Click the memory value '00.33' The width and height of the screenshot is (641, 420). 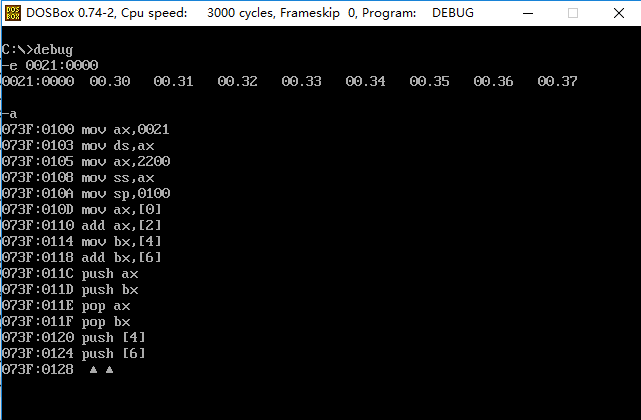302,81
